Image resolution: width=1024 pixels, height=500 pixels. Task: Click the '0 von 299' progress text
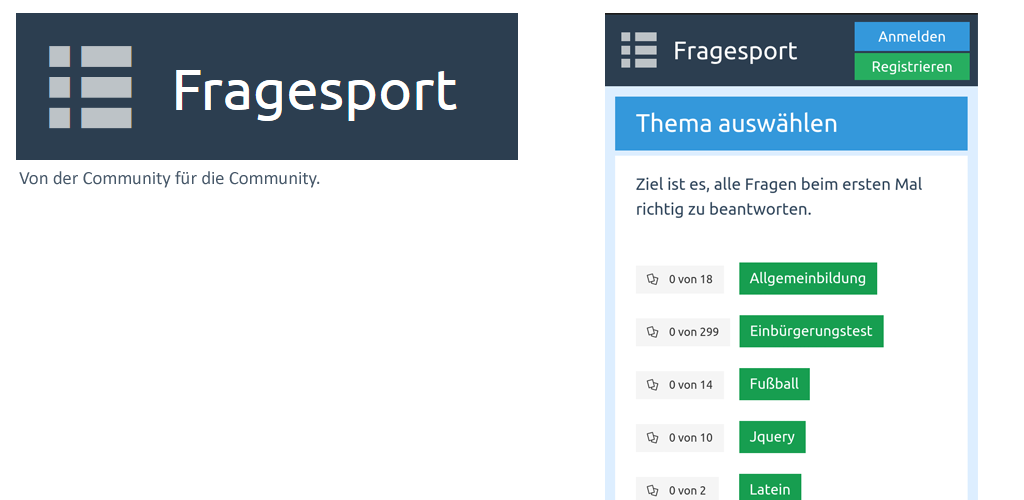[694, 332]
